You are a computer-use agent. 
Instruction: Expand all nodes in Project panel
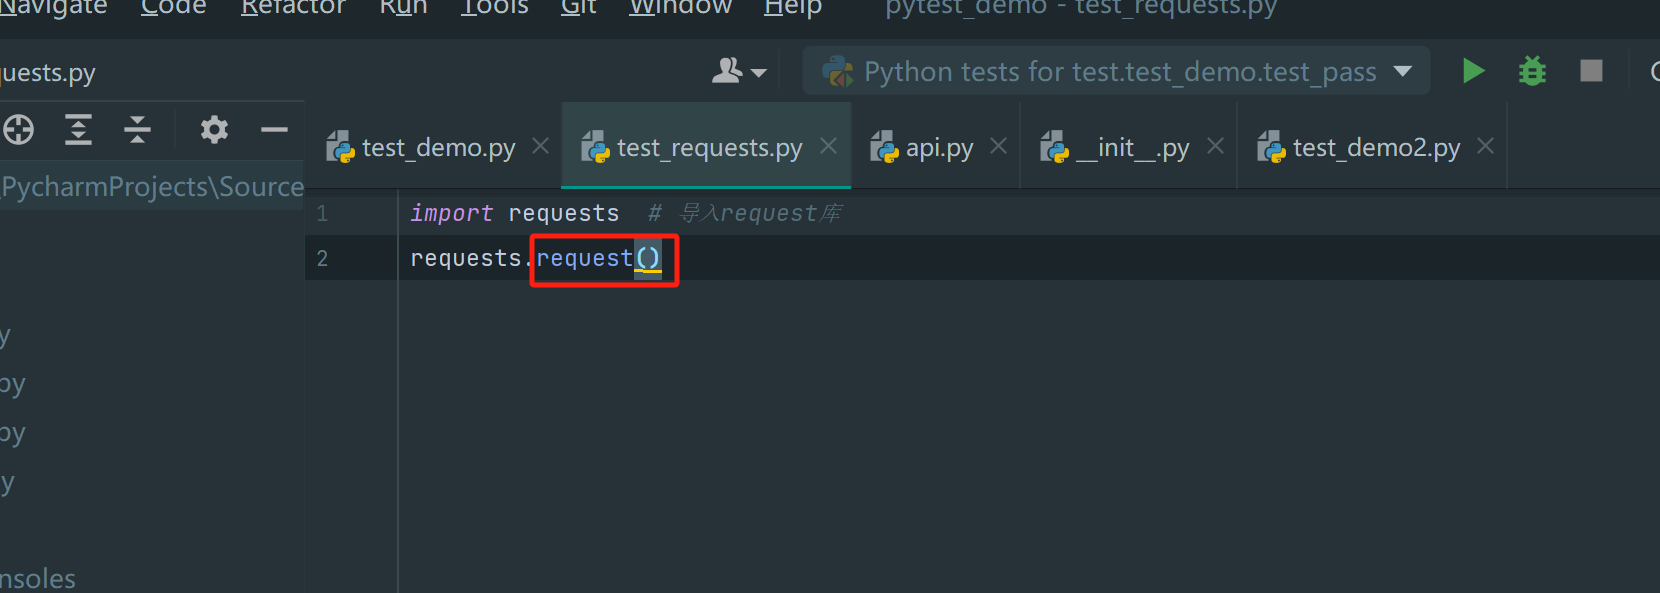(x=78, y=129)
